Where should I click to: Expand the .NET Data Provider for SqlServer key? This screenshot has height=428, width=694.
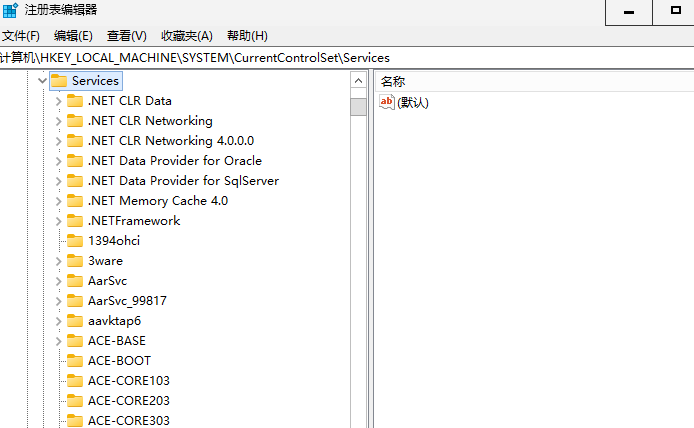click(58, 181)
